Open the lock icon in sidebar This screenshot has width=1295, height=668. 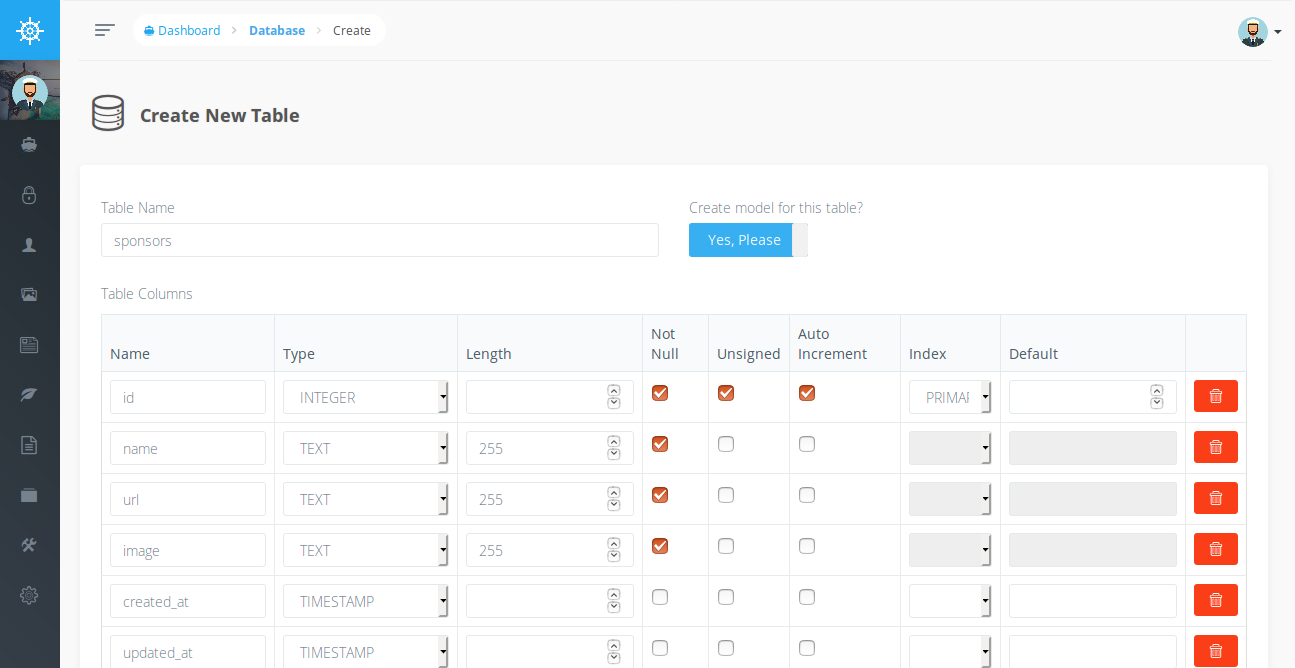(29, 195)
